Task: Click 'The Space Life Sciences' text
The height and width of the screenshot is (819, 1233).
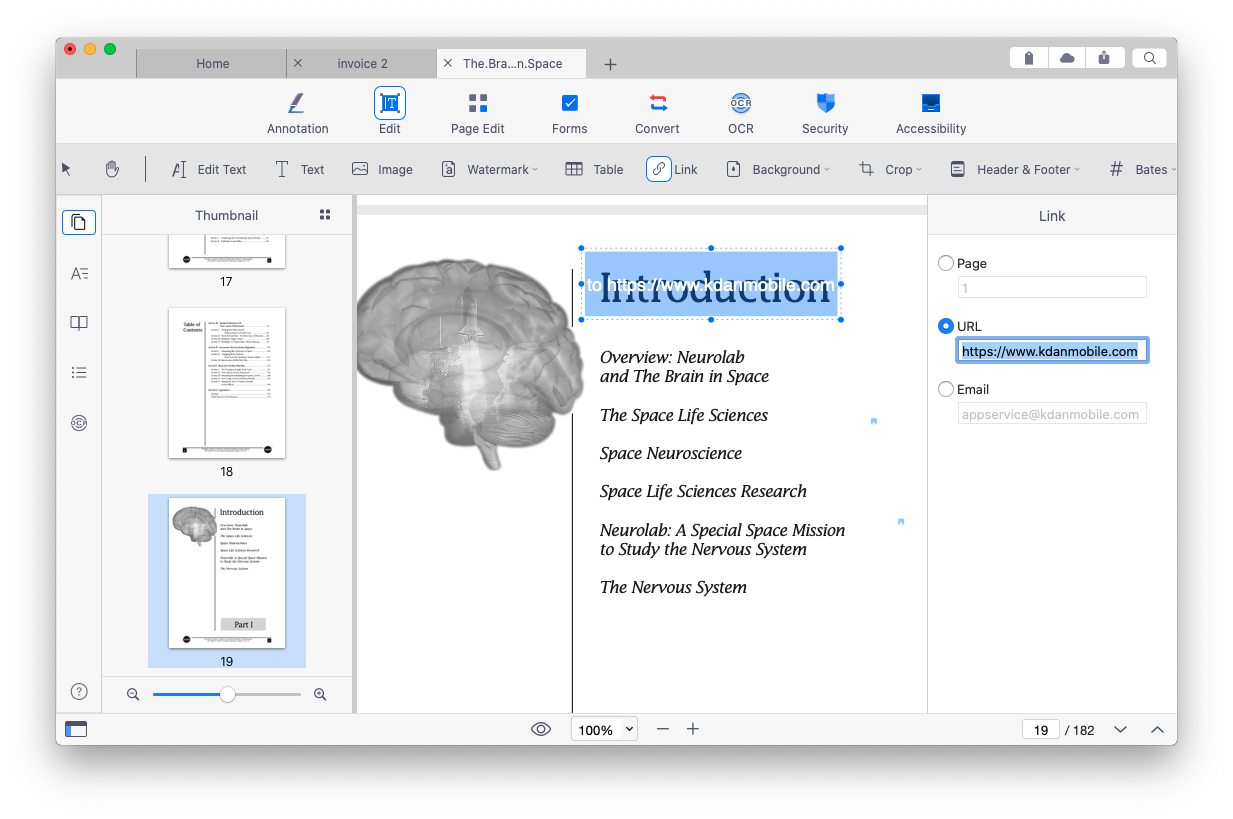Action: 684,415
